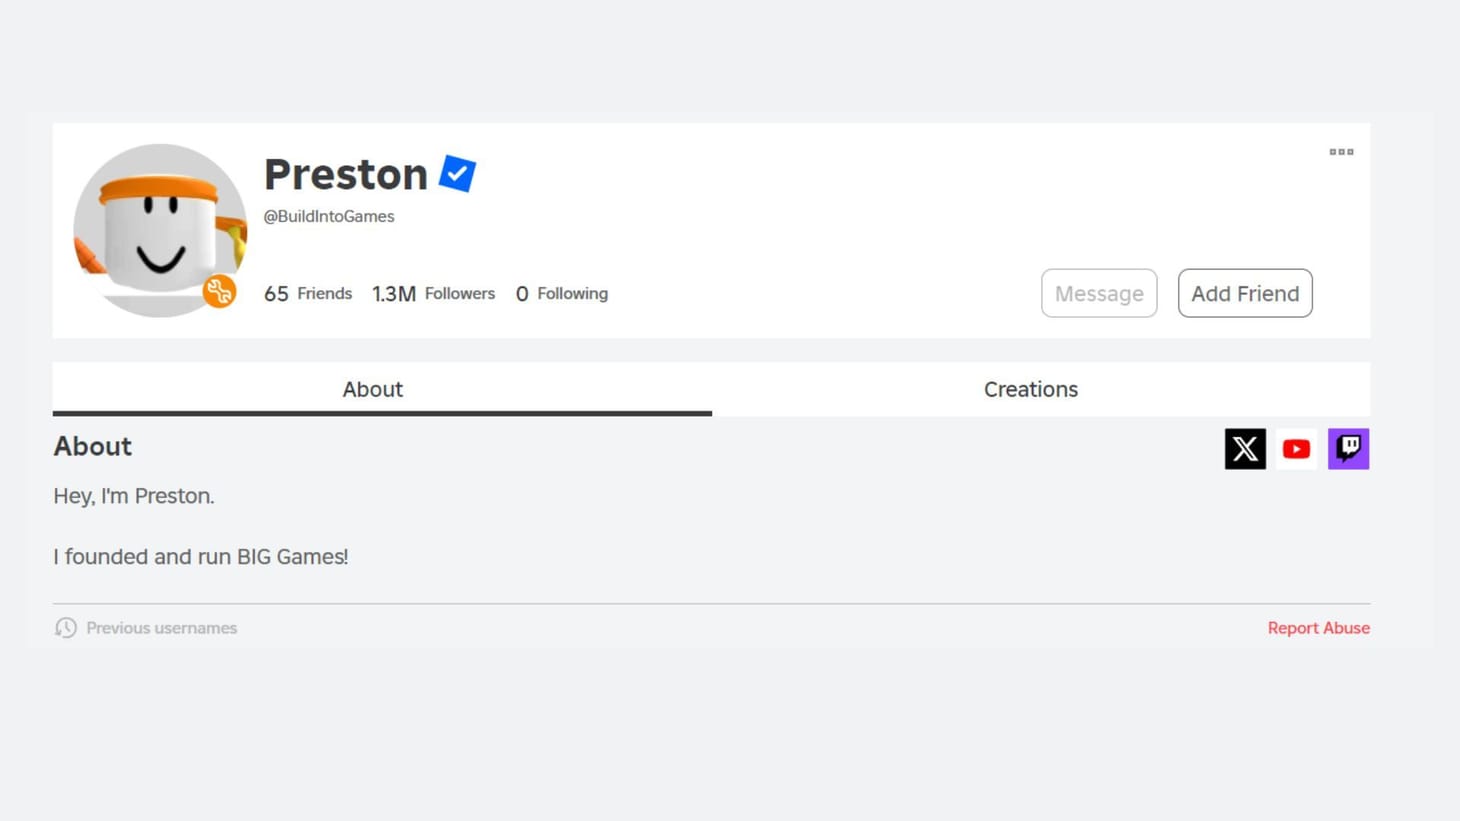Open the YouTube channel icon
The width and height of the screenshot is (1460, 821).
[x=1296, y=449]
